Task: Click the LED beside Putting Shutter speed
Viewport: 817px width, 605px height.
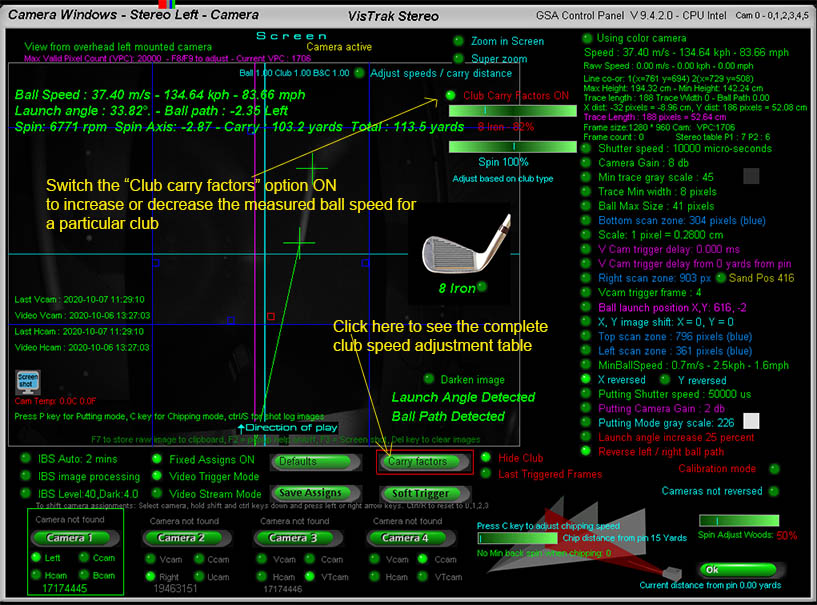Action: tap(586, 395)
